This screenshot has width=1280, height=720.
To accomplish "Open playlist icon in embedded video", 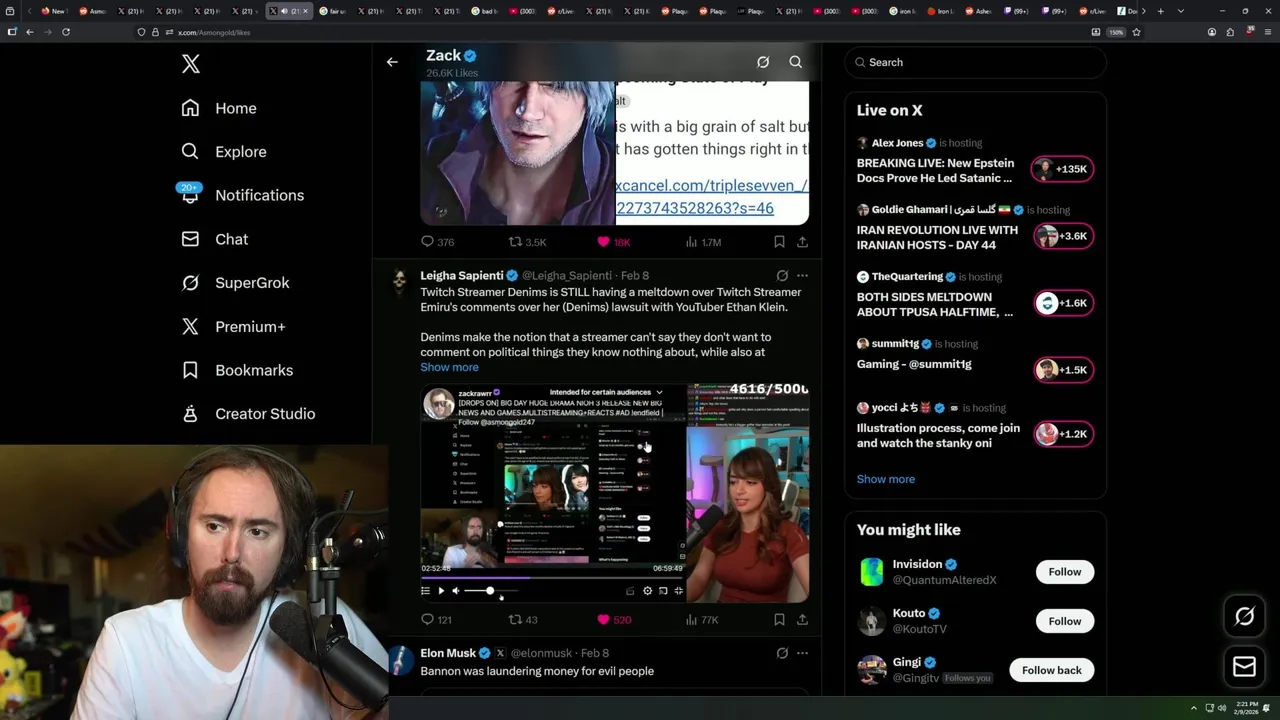I will 426,591.
